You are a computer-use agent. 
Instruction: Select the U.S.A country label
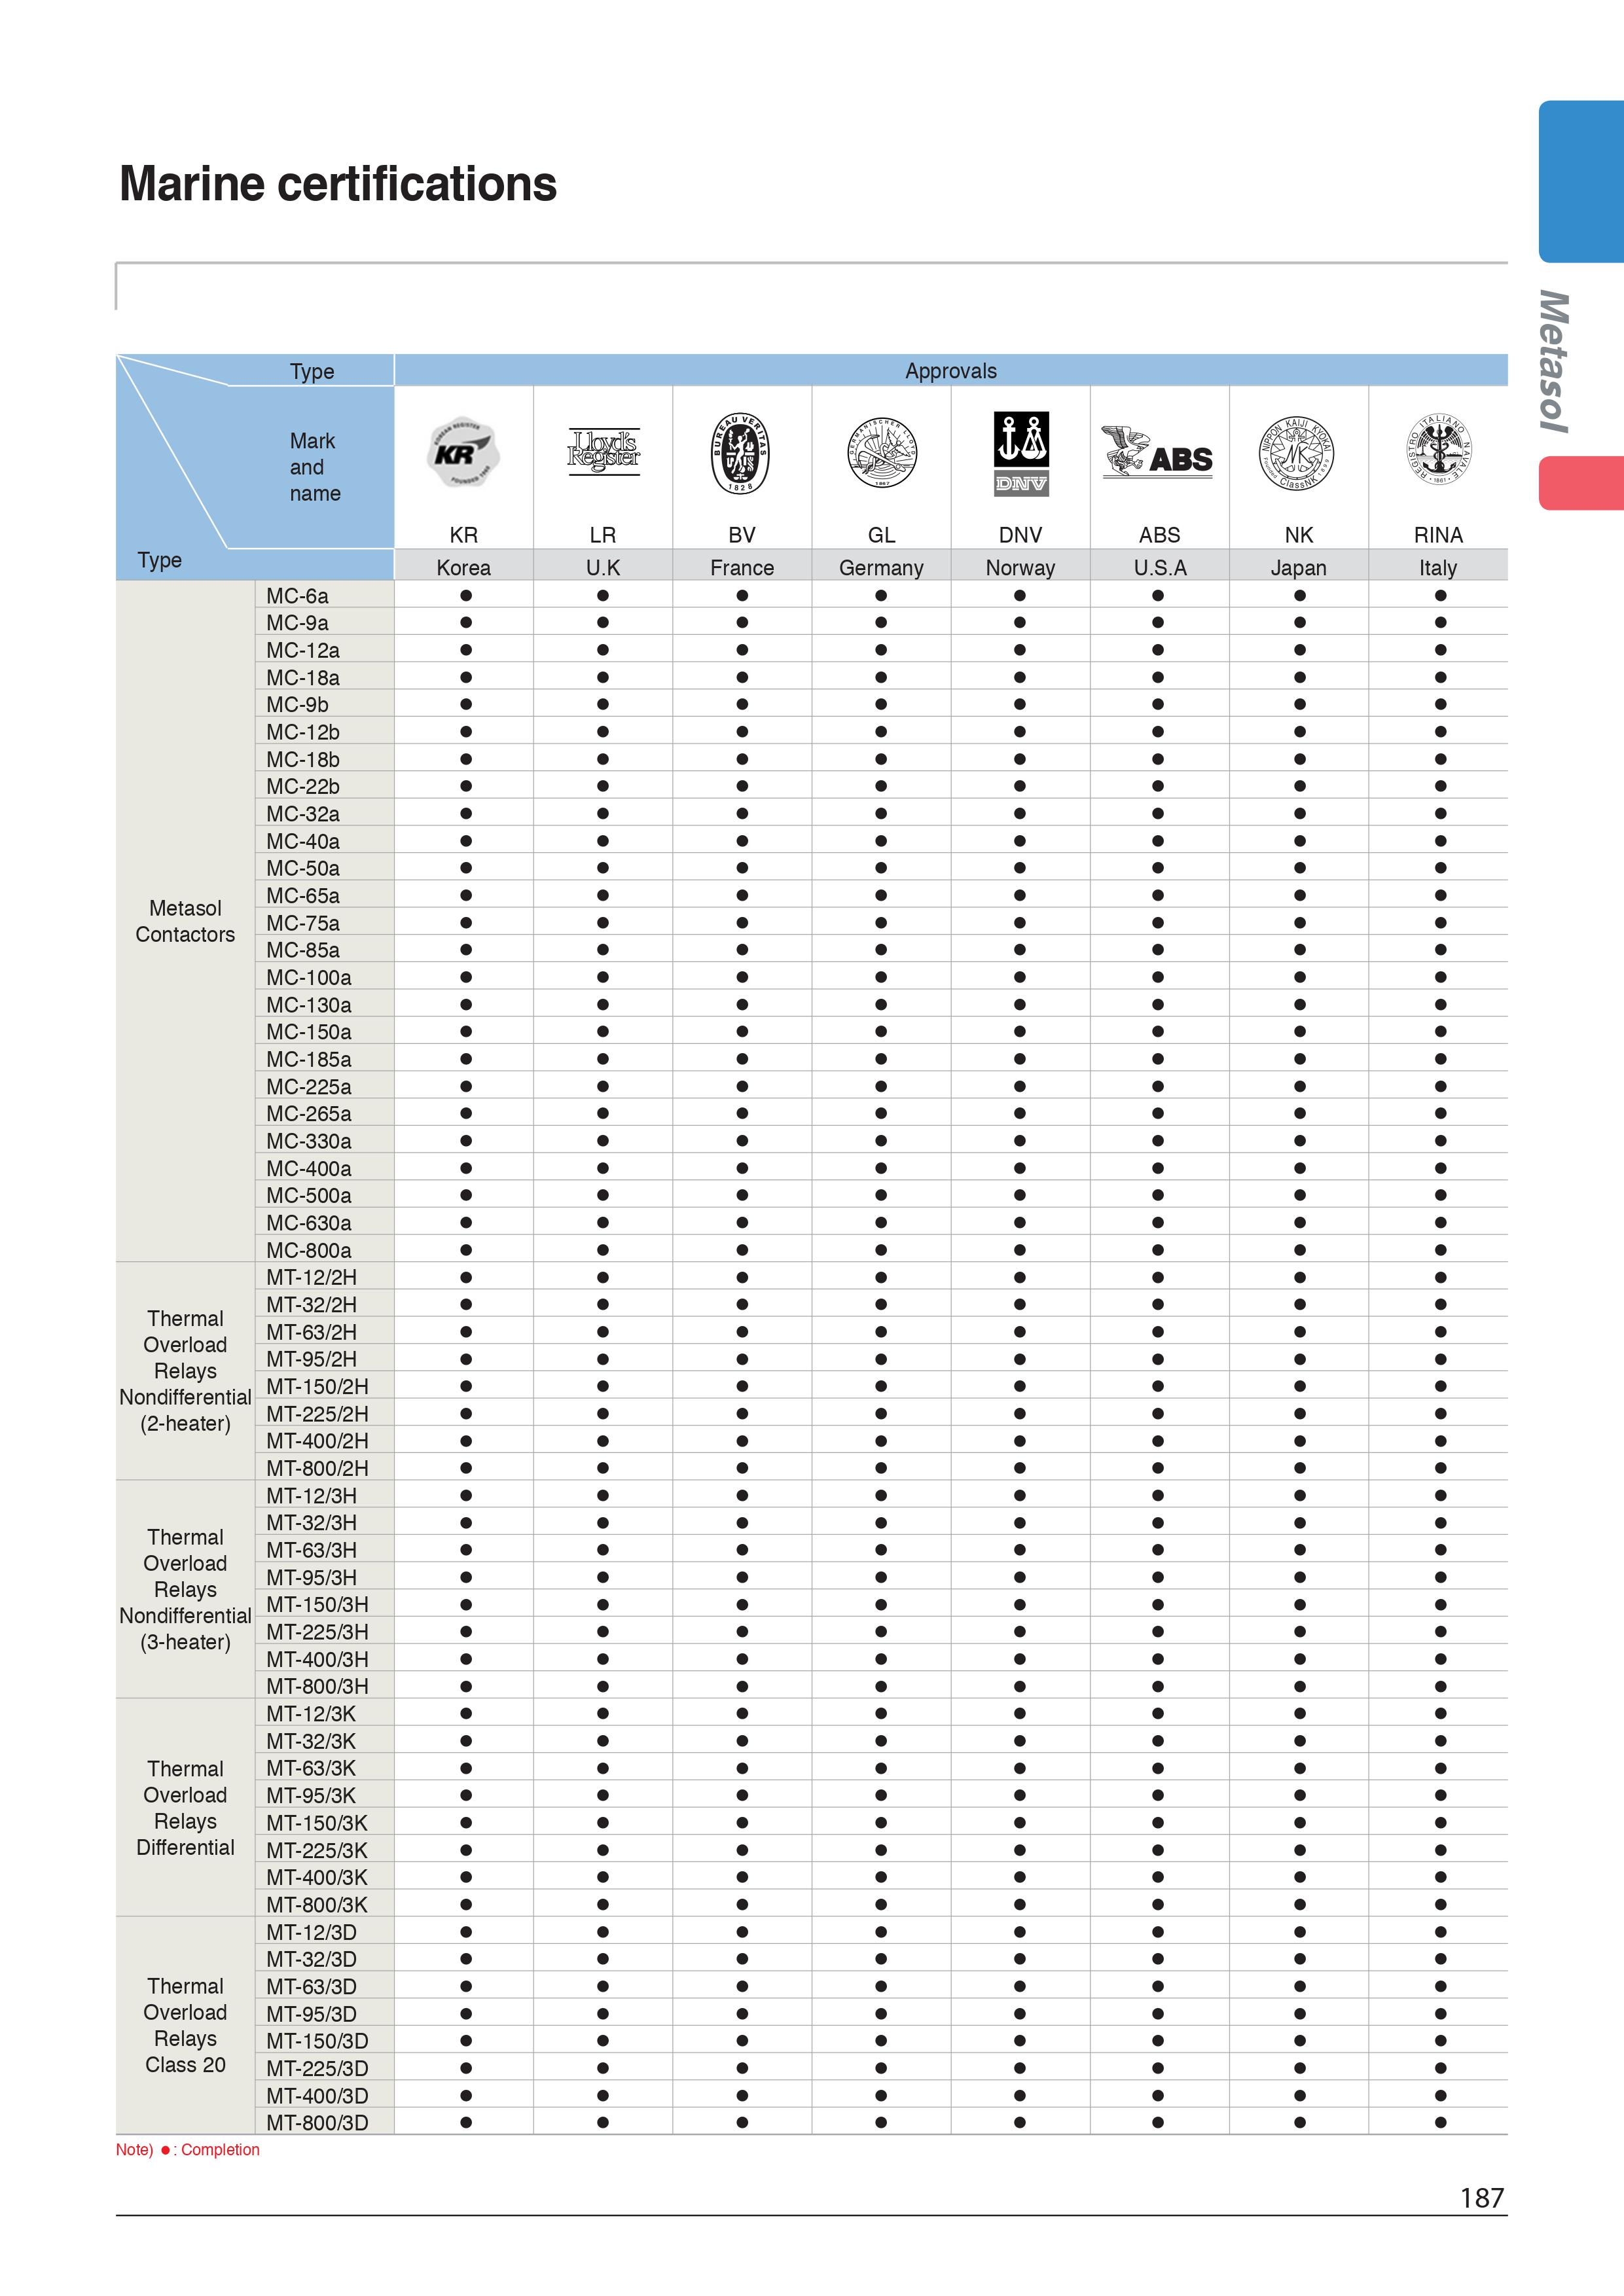[1160, 567]
